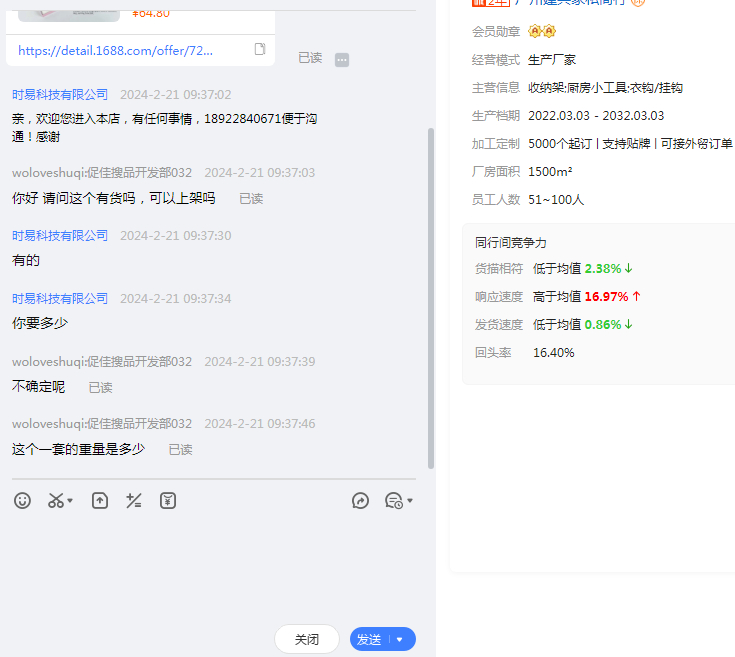The image size is (735, 657).
Task: Click sender name 时易科技有限公司 at 09:37:02
Action: (60, 95)
